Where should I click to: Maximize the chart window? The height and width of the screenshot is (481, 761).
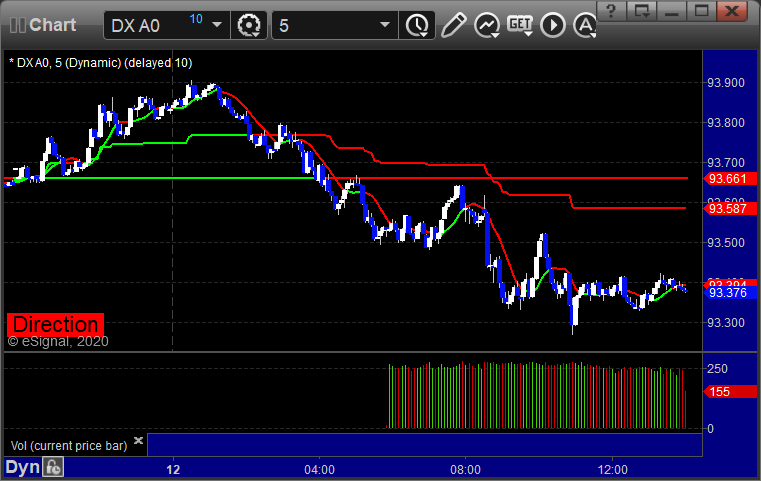(x=701, y=11)
